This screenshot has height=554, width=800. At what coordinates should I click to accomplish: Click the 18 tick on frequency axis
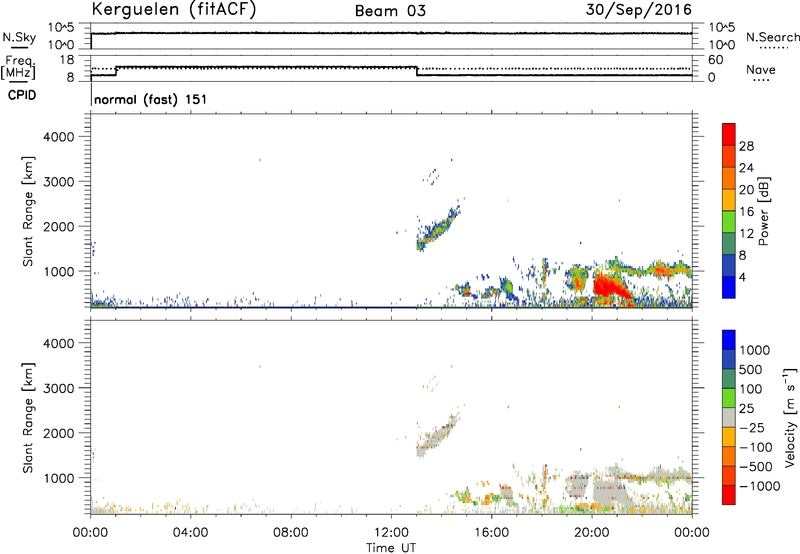[68, 60]
